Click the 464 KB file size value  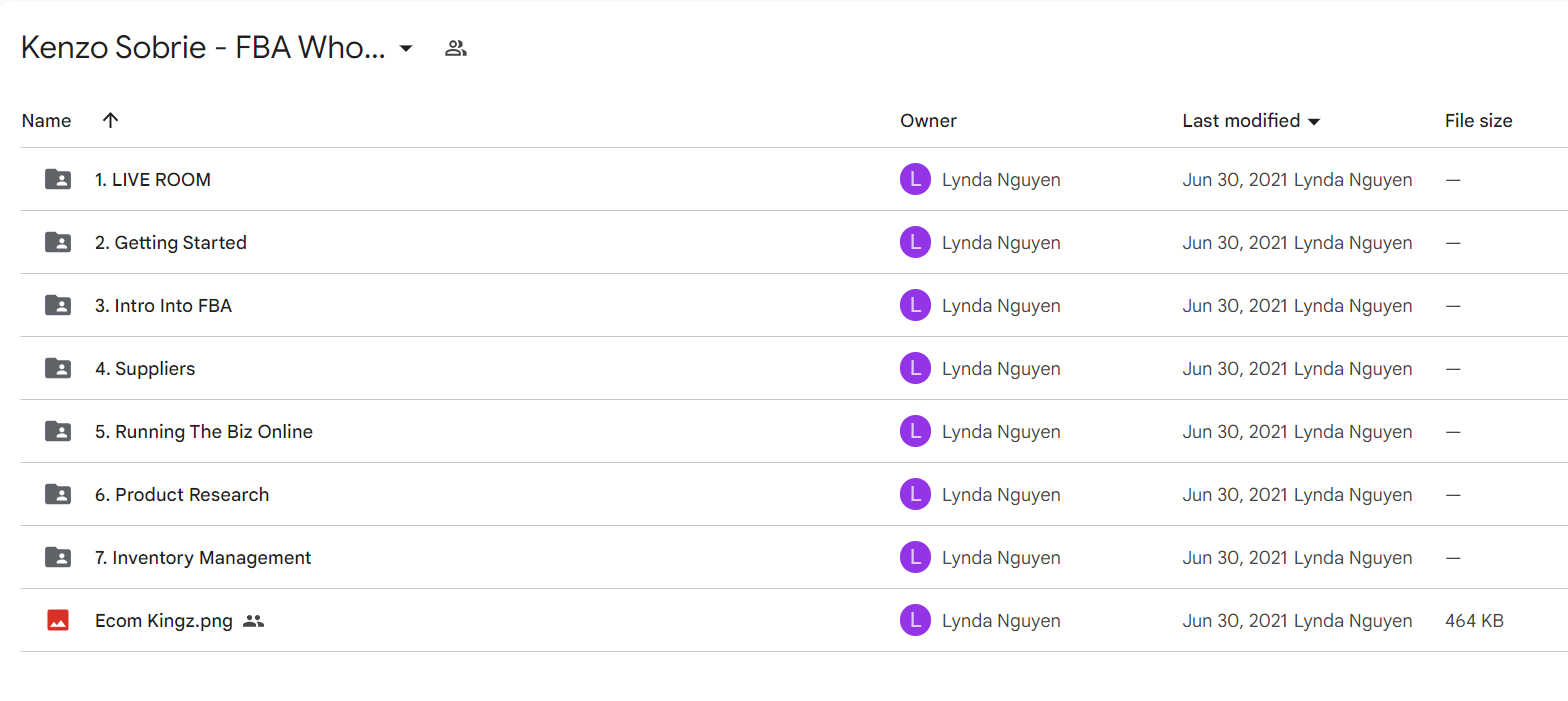pyautogui.click(x=1474, y=621)
